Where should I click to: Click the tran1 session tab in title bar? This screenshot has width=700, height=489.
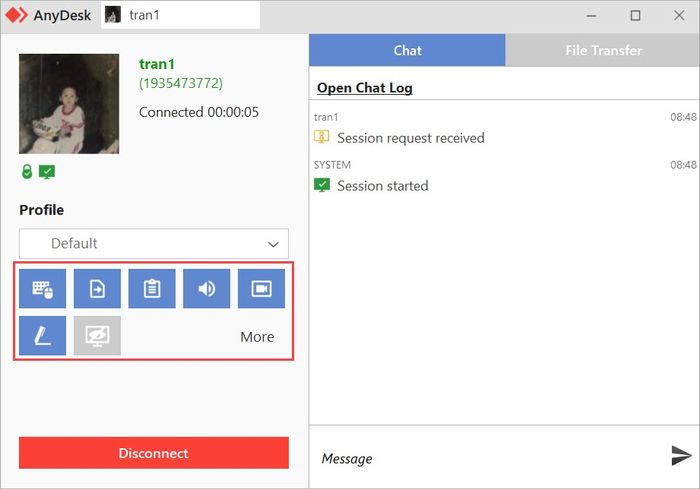[181, 15]
